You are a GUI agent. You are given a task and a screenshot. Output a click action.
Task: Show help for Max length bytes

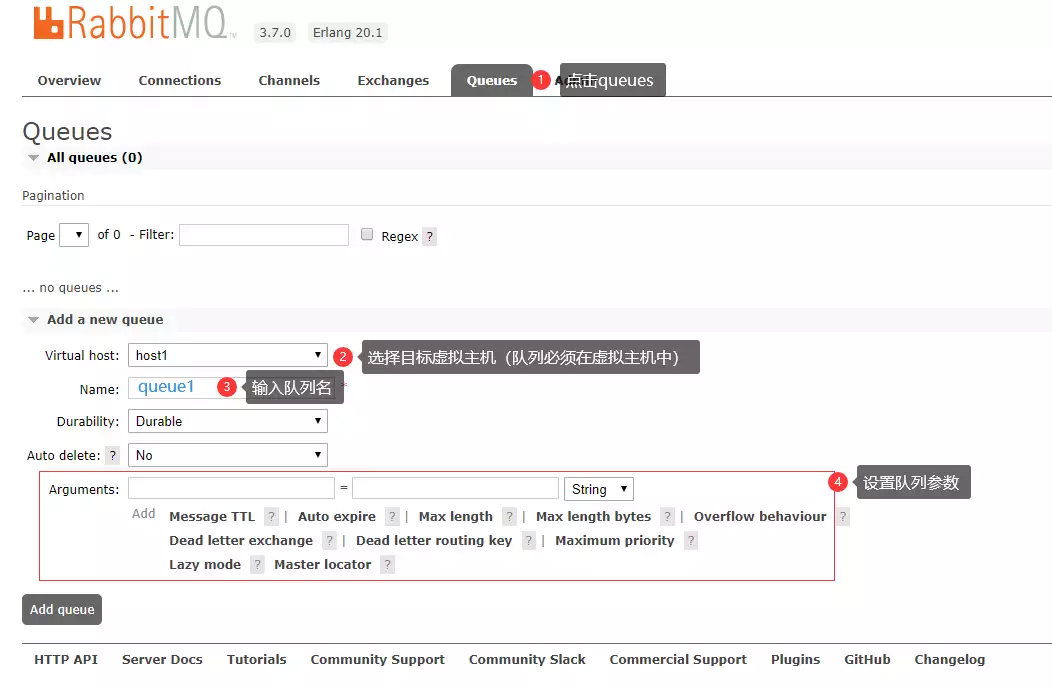pos(668,517)
